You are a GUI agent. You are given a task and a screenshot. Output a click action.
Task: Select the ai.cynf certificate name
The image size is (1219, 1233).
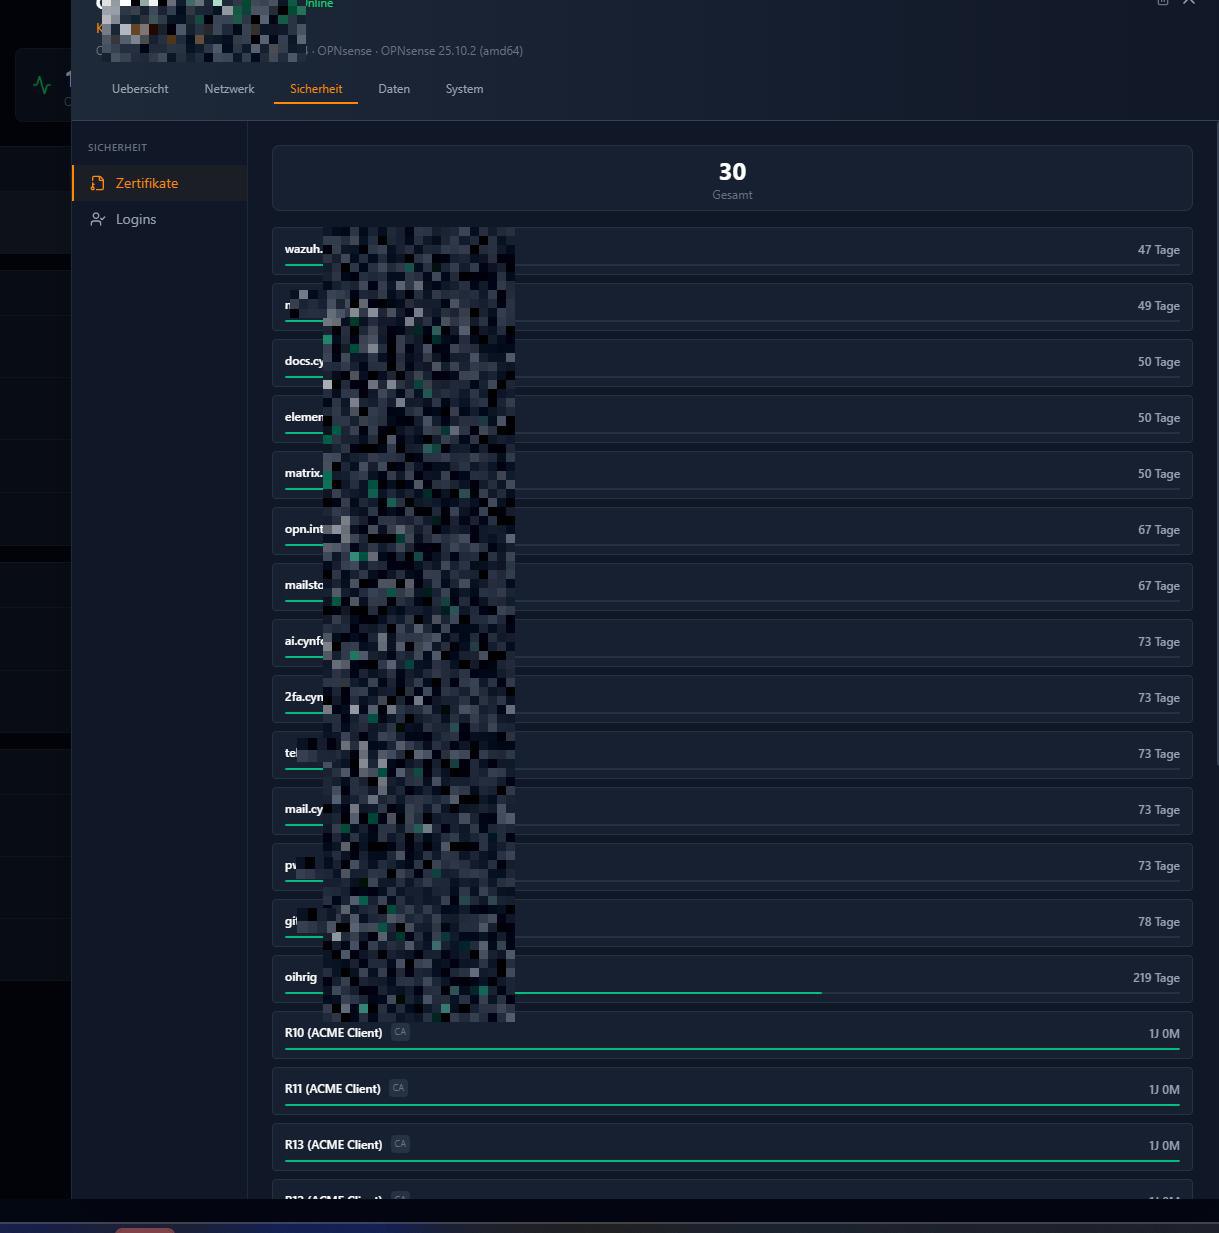(x=304, y=641)
